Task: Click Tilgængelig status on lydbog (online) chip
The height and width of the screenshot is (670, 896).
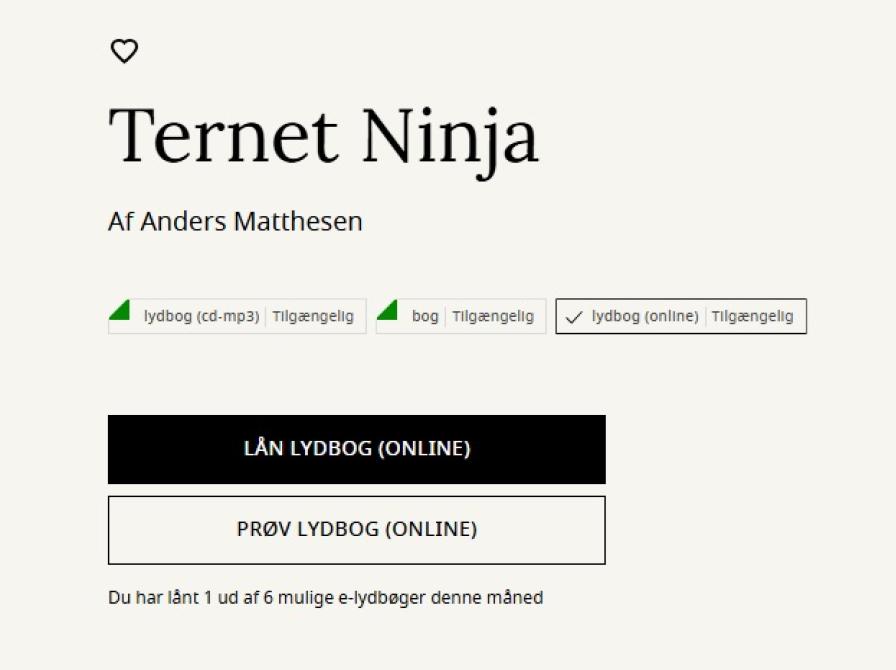Action: click(x=753, y=316)
